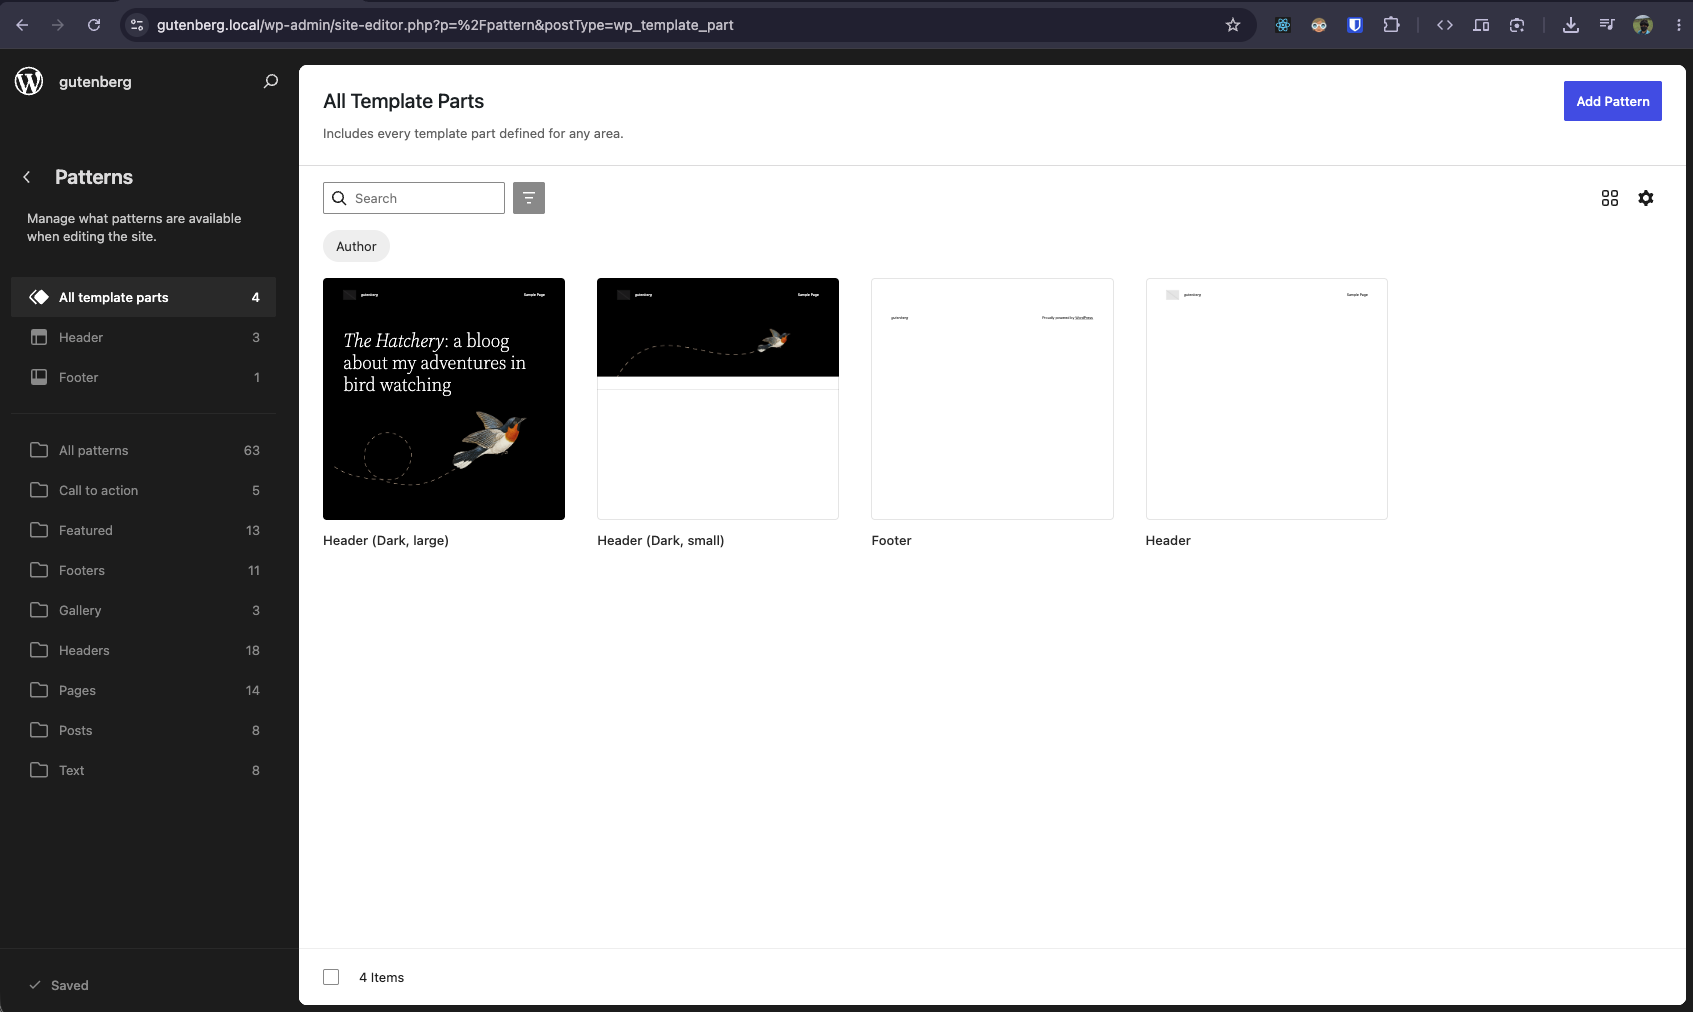Click the WordPress logo icon
The height and width of the screenshot is (1012, 1693).
tap(29, 81)
